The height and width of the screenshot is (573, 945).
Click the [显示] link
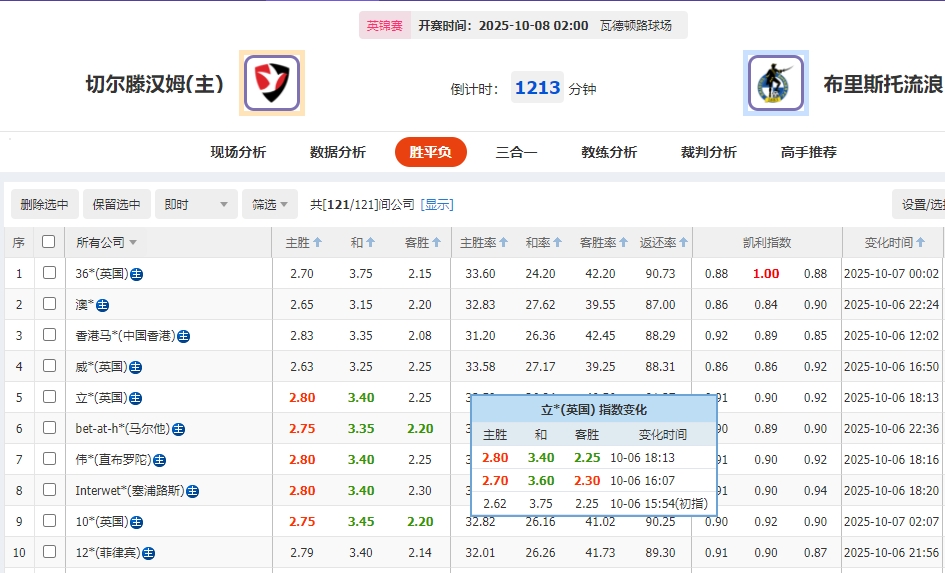(x=437, y=204)
